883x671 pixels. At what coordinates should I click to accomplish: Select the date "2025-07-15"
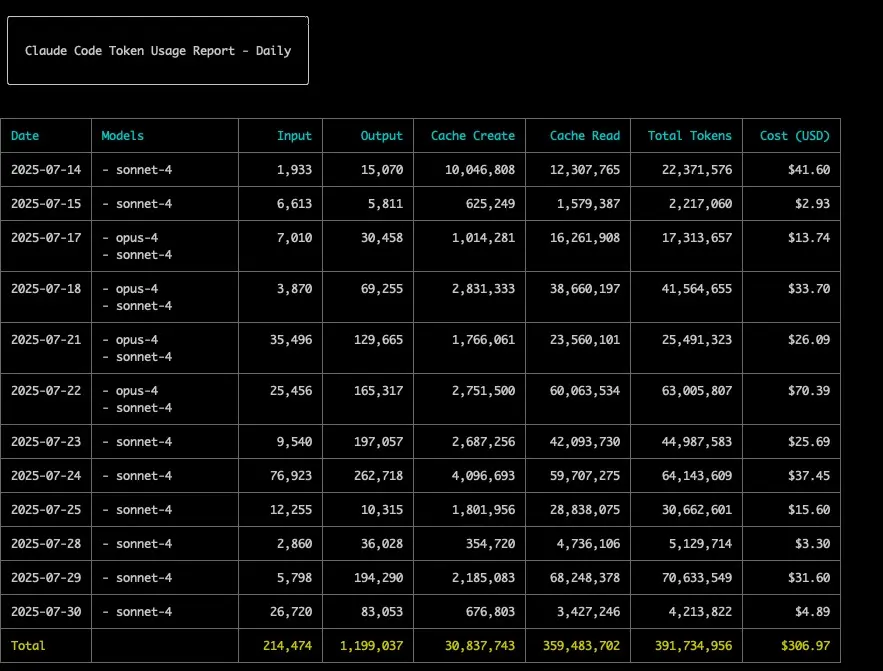tap(46, 203)
